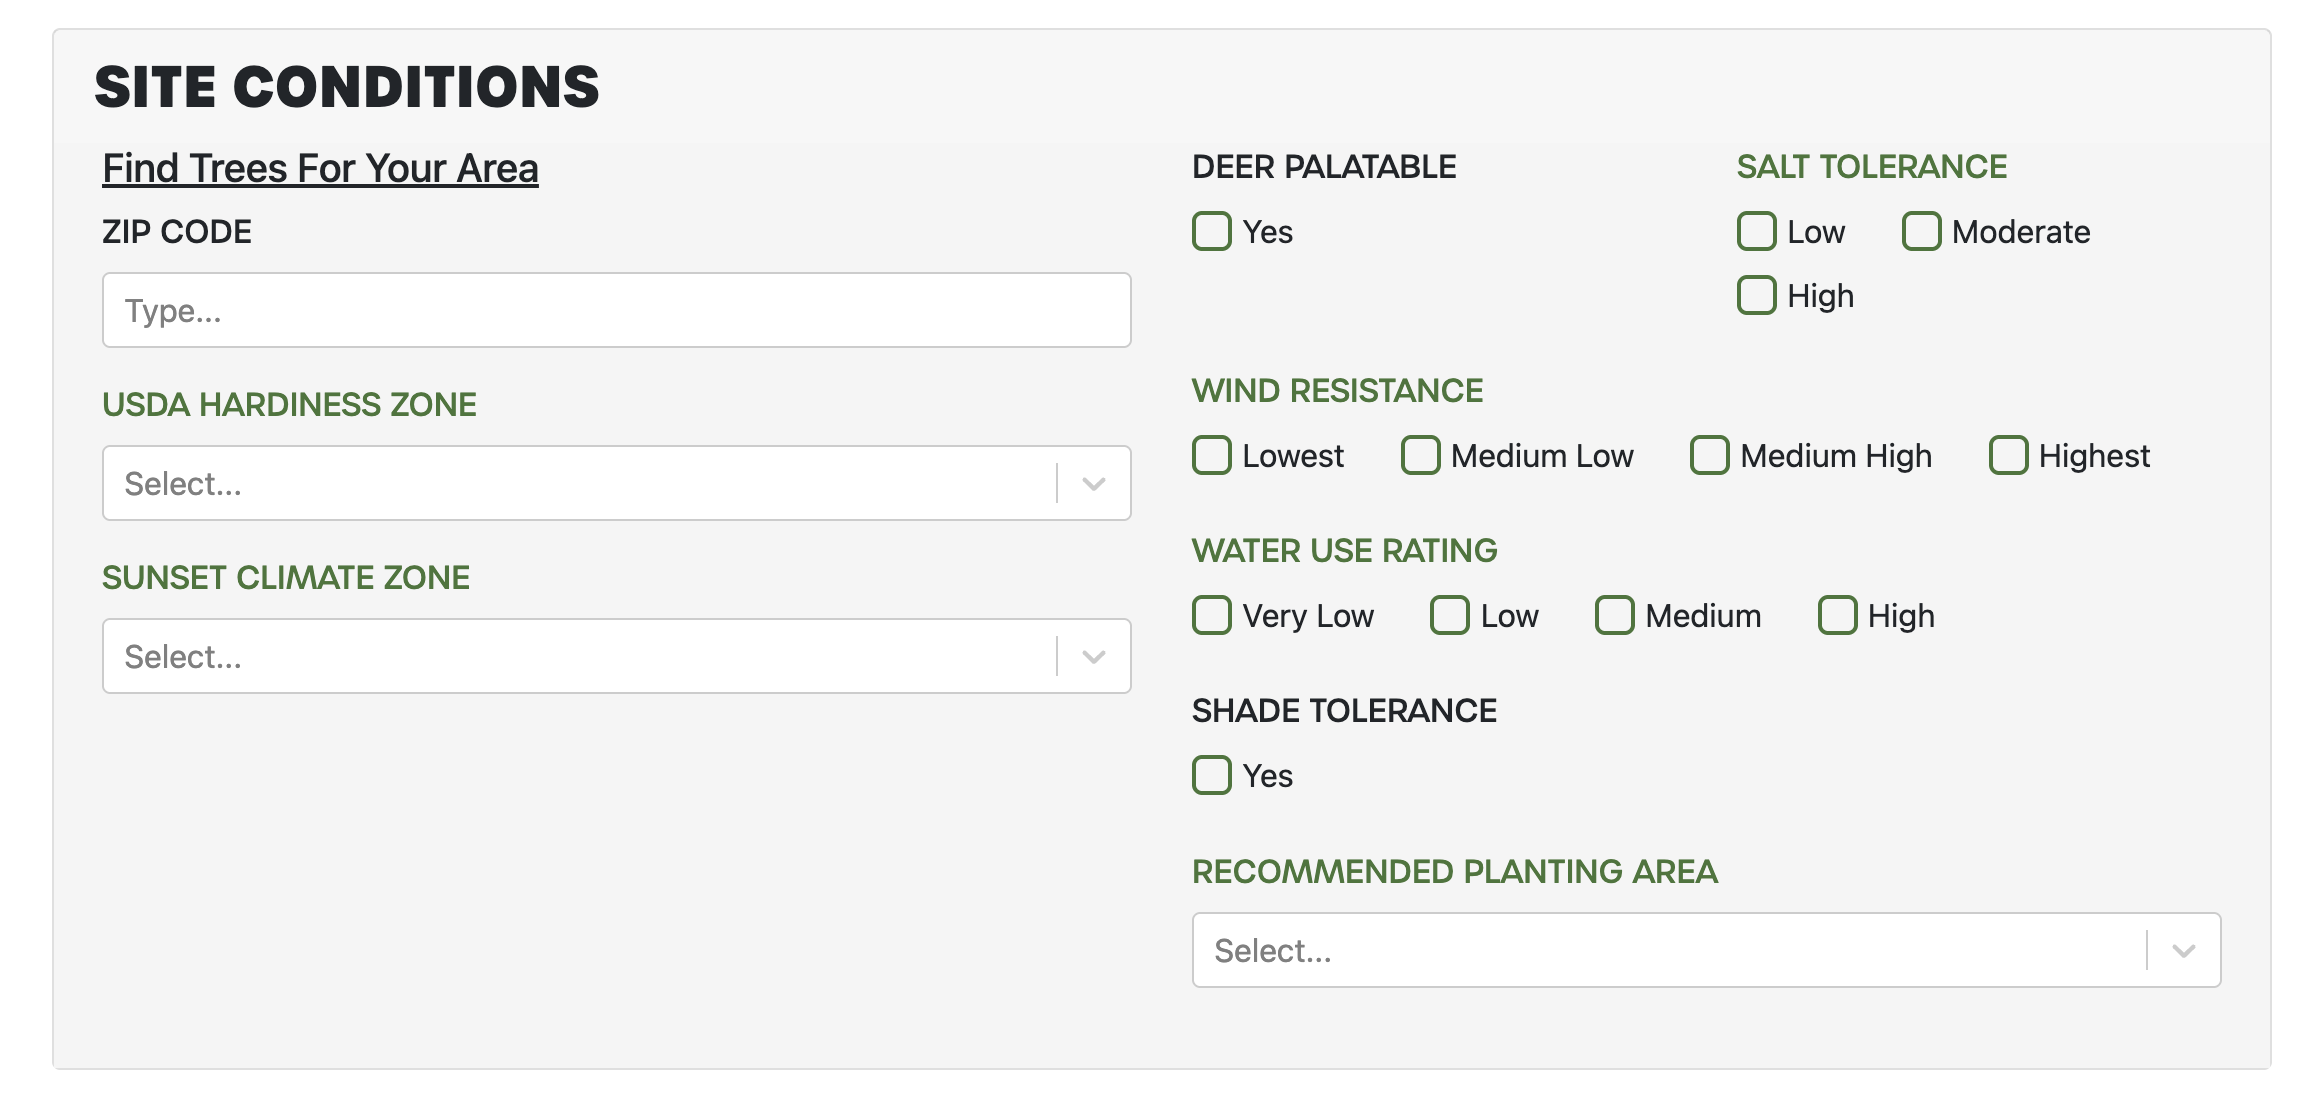Enable Low water use rating

1449,616
